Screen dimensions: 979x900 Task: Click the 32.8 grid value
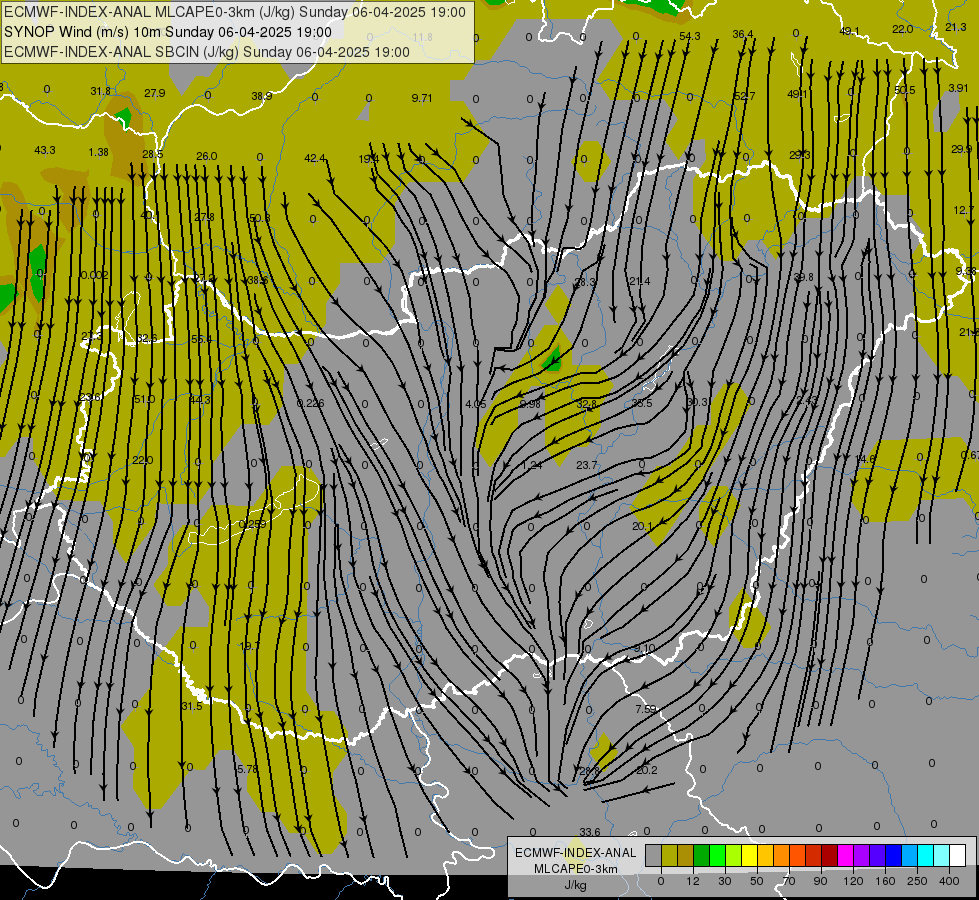(586, 405)
